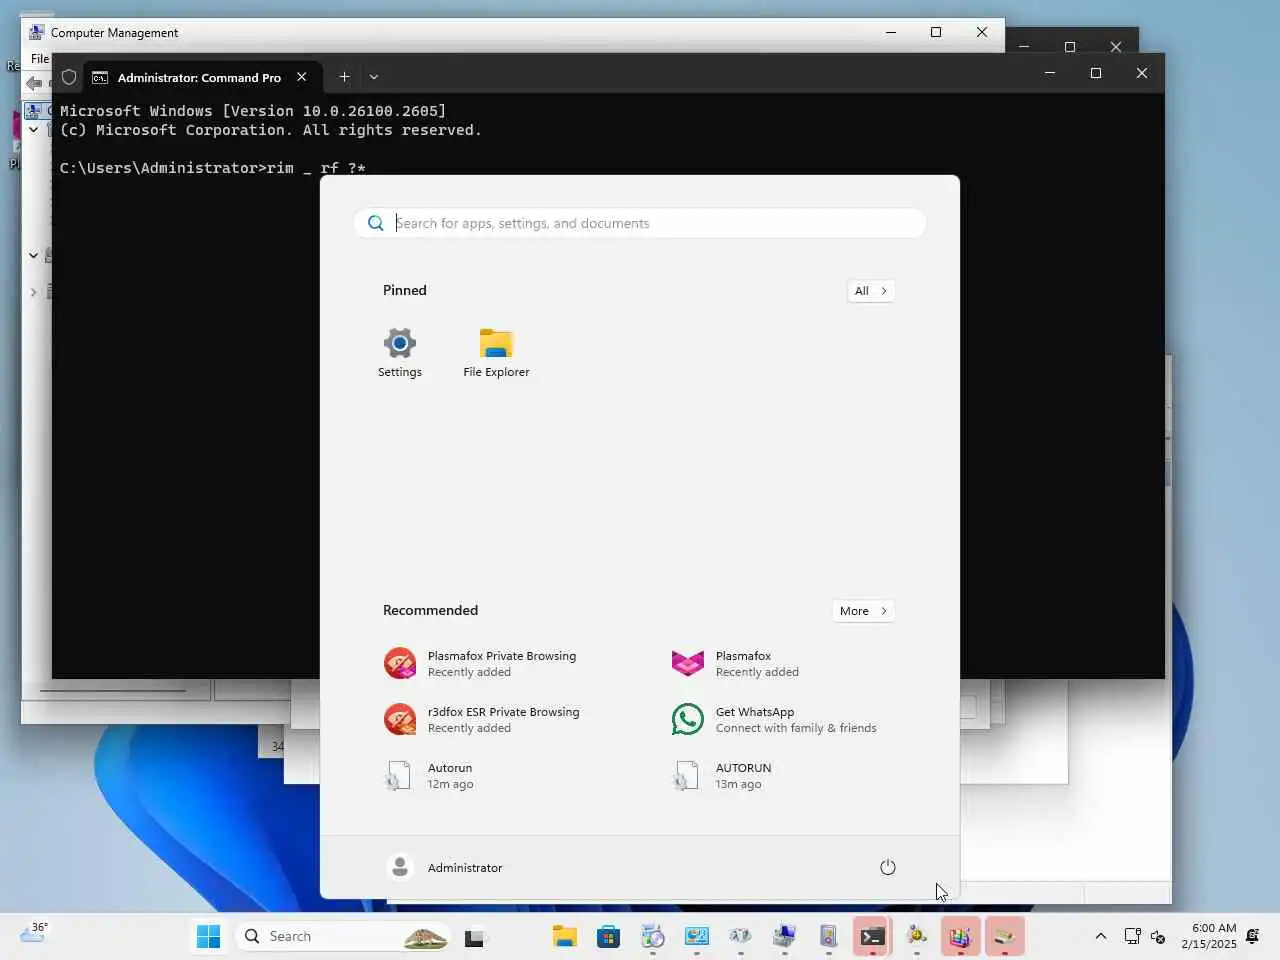Viewport: 1280px width, 960px height.
Task: Click the magnifier icon in Start search
Action: click(x=375, y=223)
